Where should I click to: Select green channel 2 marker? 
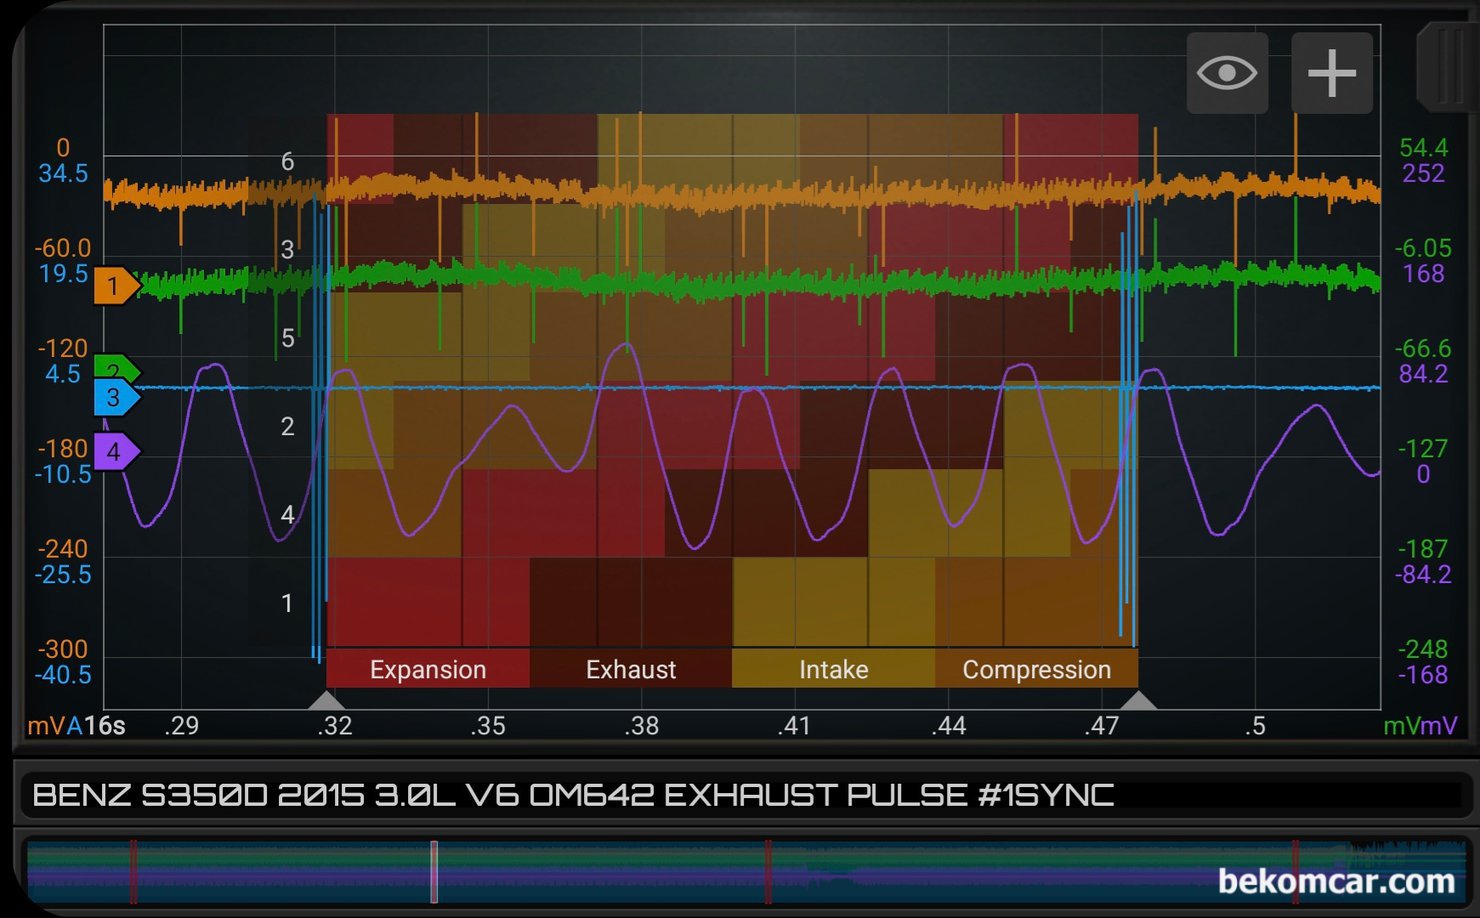tap(116, 366)
